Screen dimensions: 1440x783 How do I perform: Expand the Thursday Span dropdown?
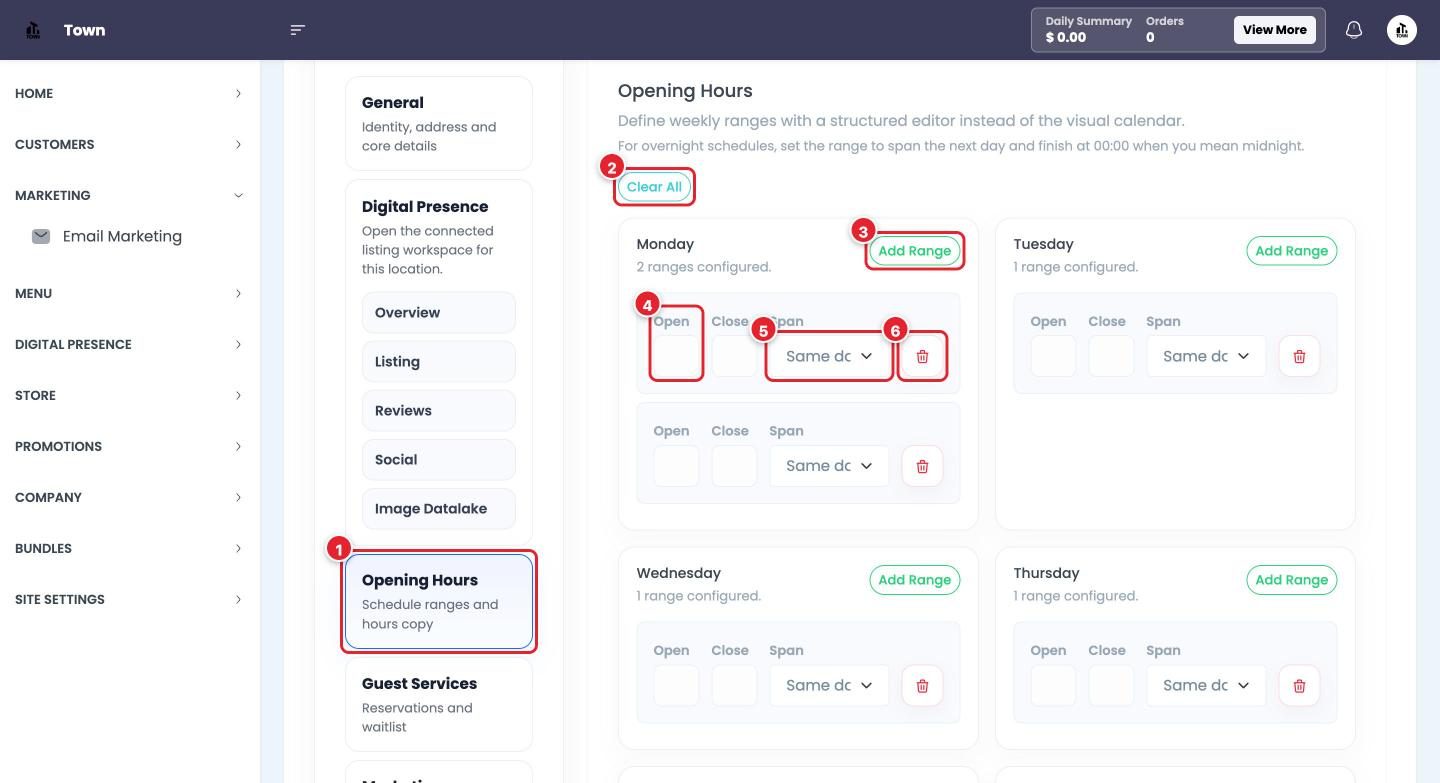pos(1206,685)
